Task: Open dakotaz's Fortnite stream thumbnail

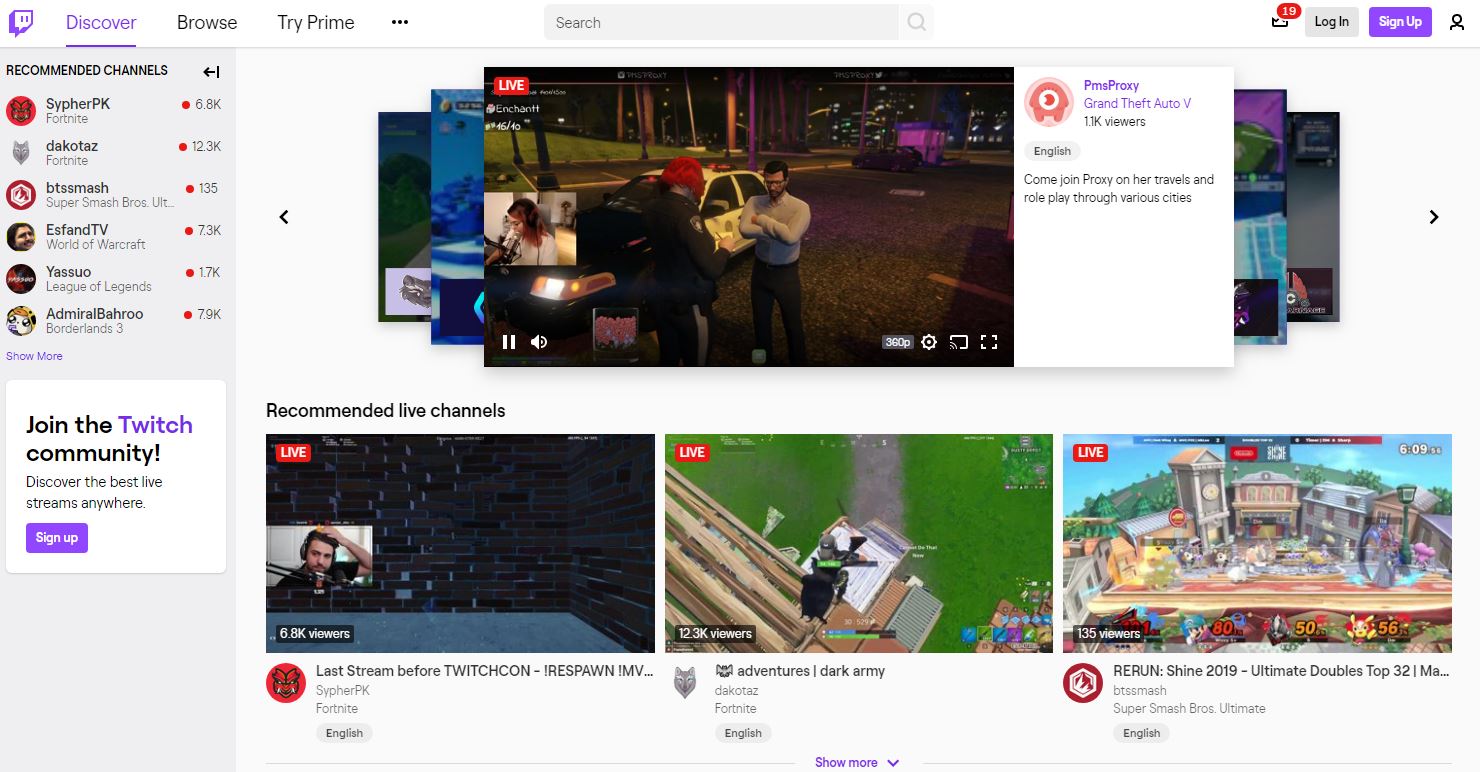Action: (858, 543)
